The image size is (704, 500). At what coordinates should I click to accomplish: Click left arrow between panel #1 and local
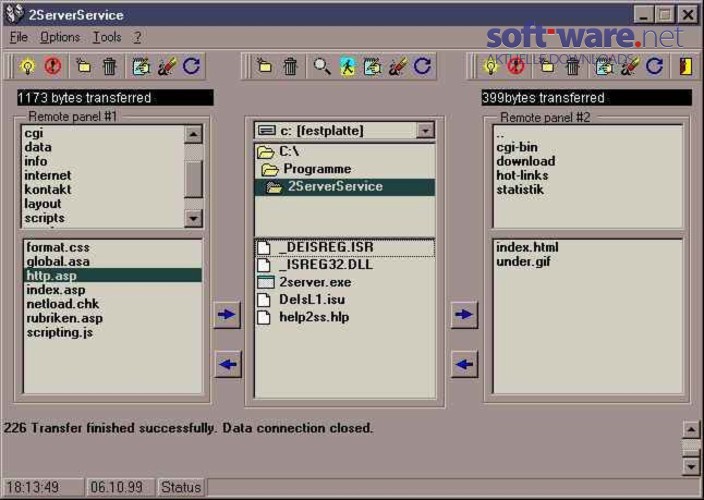(x=228, y=364)
